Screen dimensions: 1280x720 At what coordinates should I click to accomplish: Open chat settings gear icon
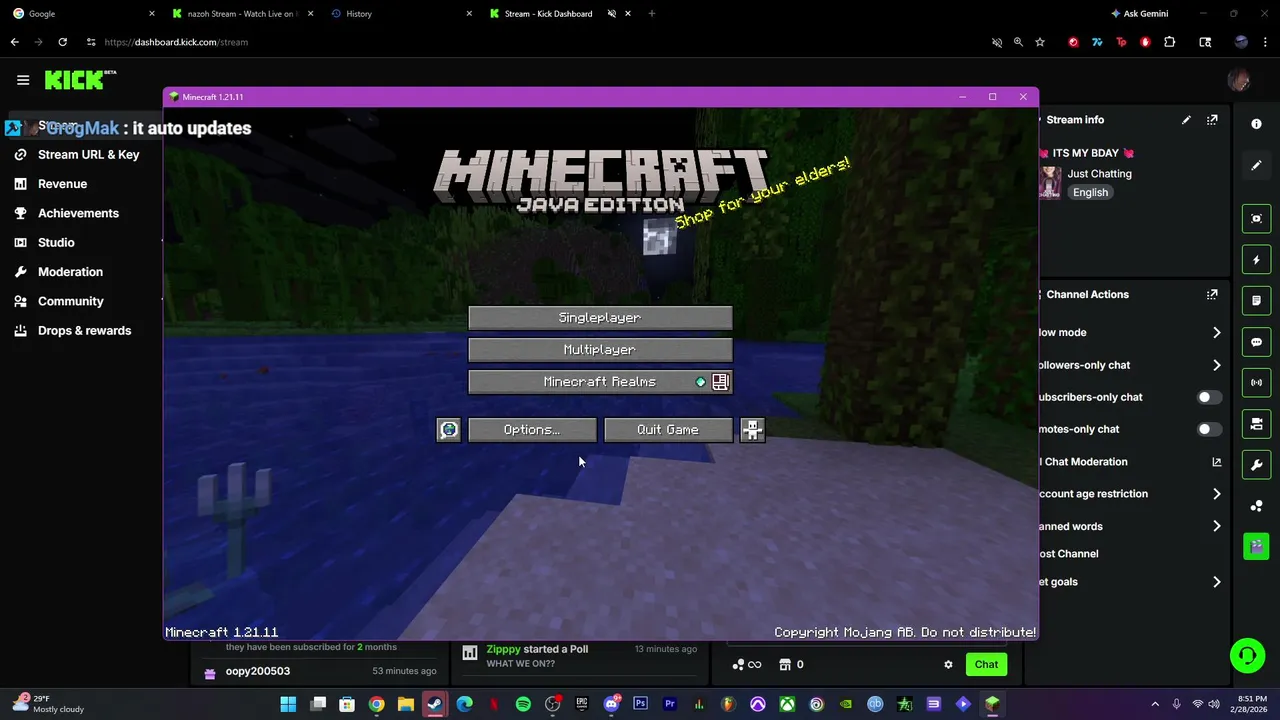pos(948,664)
